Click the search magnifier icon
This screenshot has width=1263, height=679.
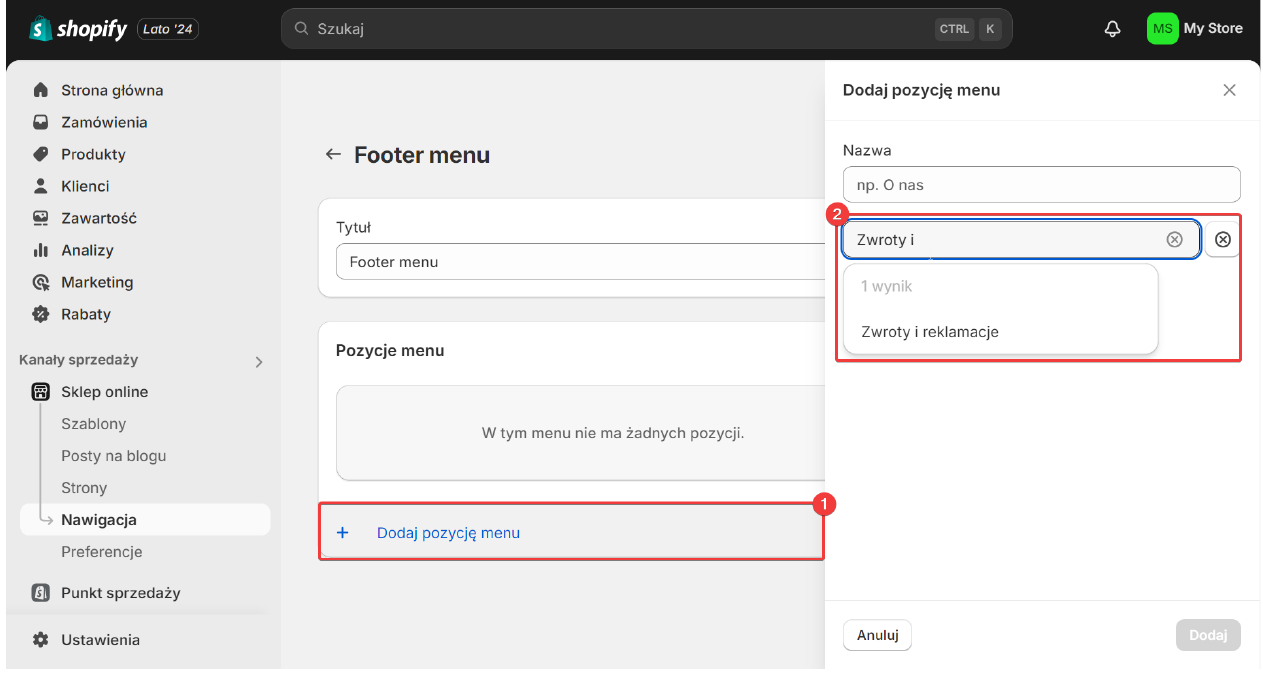(x=301, y=29)
